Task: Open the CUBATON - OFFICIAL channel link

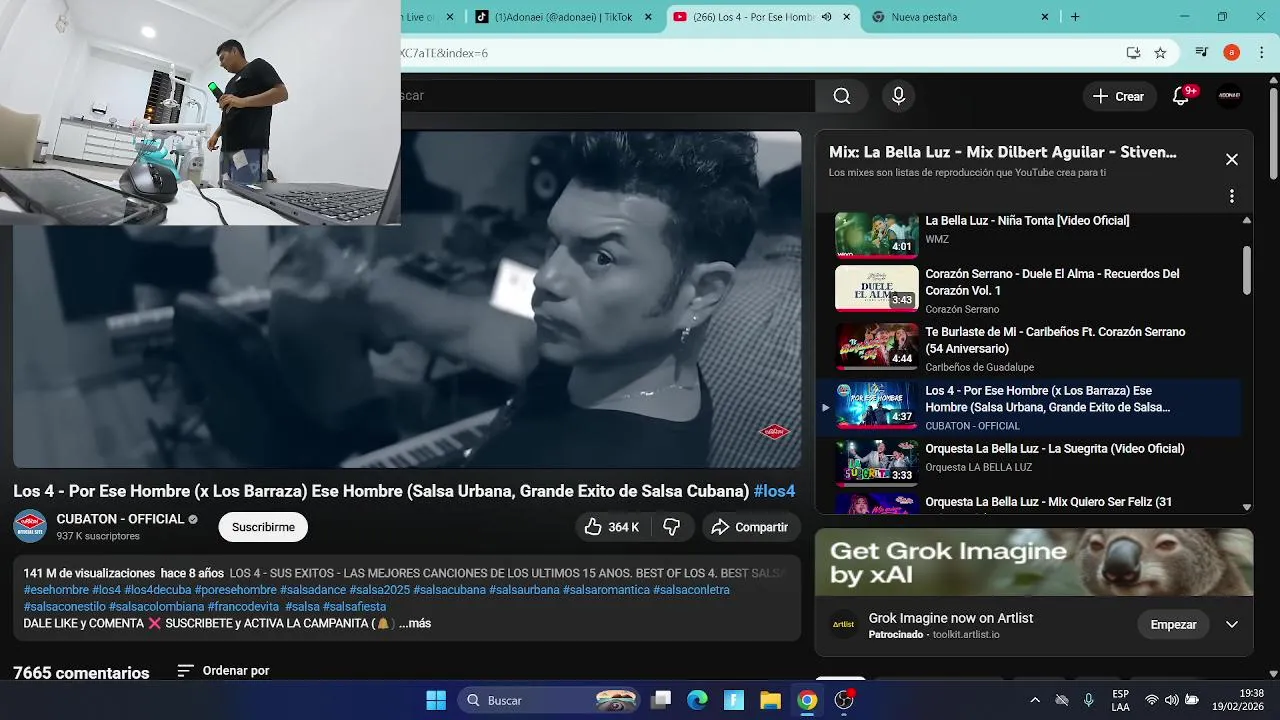Action: (120, 519)
